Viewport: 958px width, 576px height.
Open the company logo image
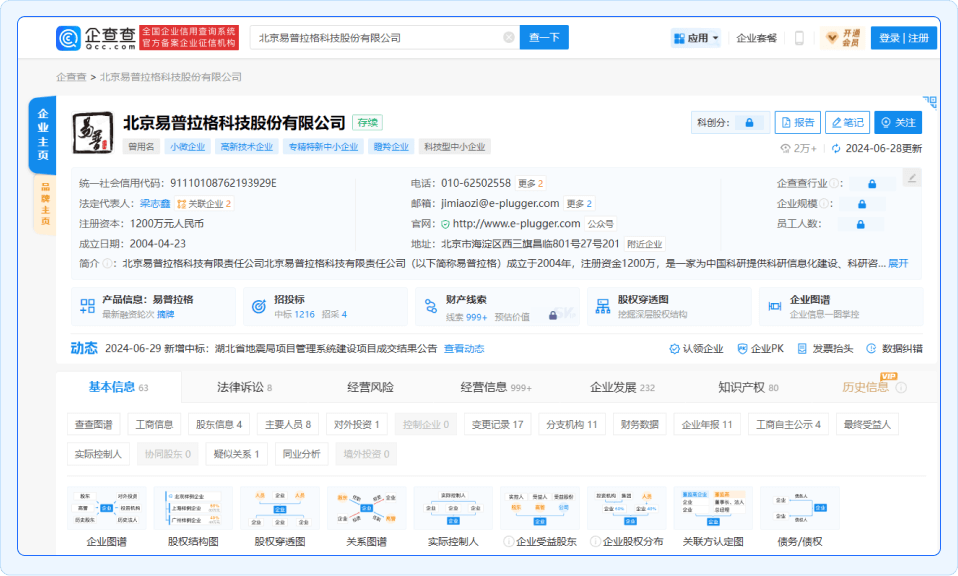pyautogui.click(x=93, y=133)
